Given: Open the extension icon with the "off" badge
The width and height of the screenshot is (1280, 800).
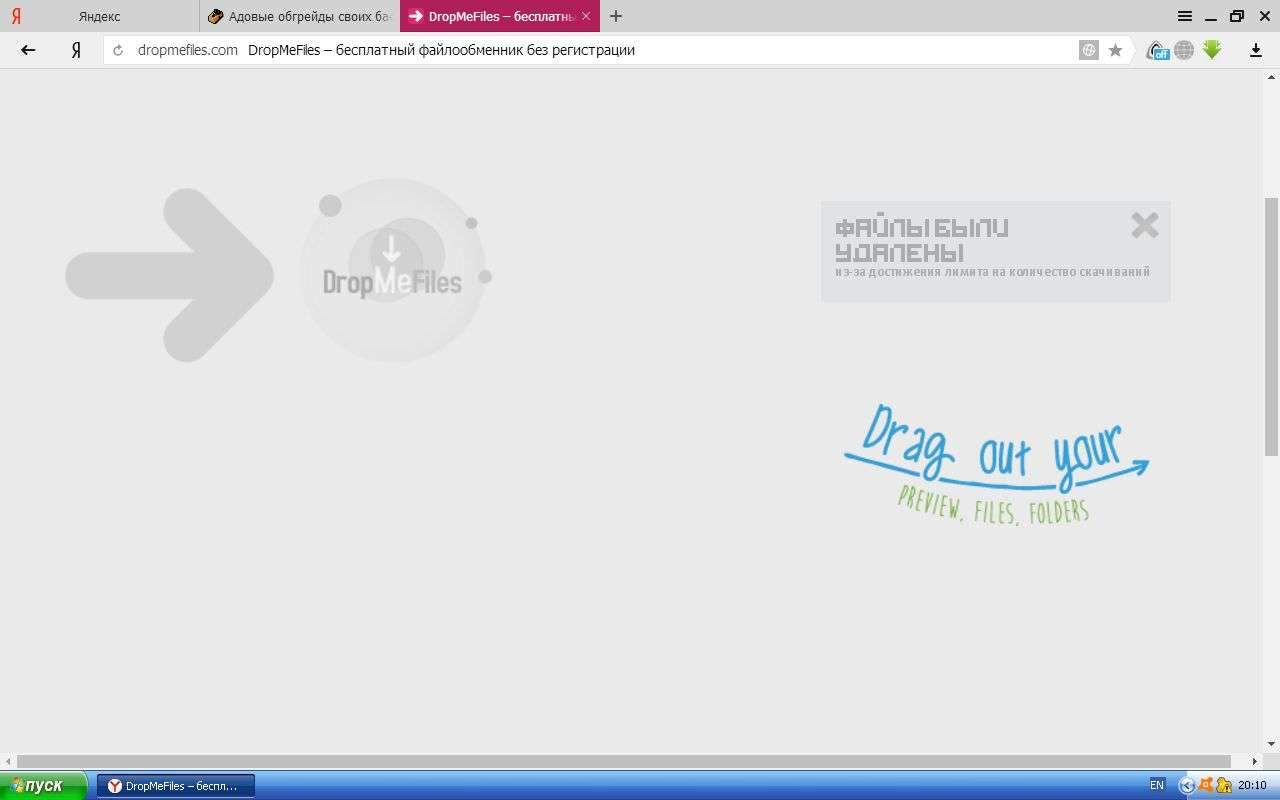Looking at the screenshot, I should click(x=1158, y=50).
